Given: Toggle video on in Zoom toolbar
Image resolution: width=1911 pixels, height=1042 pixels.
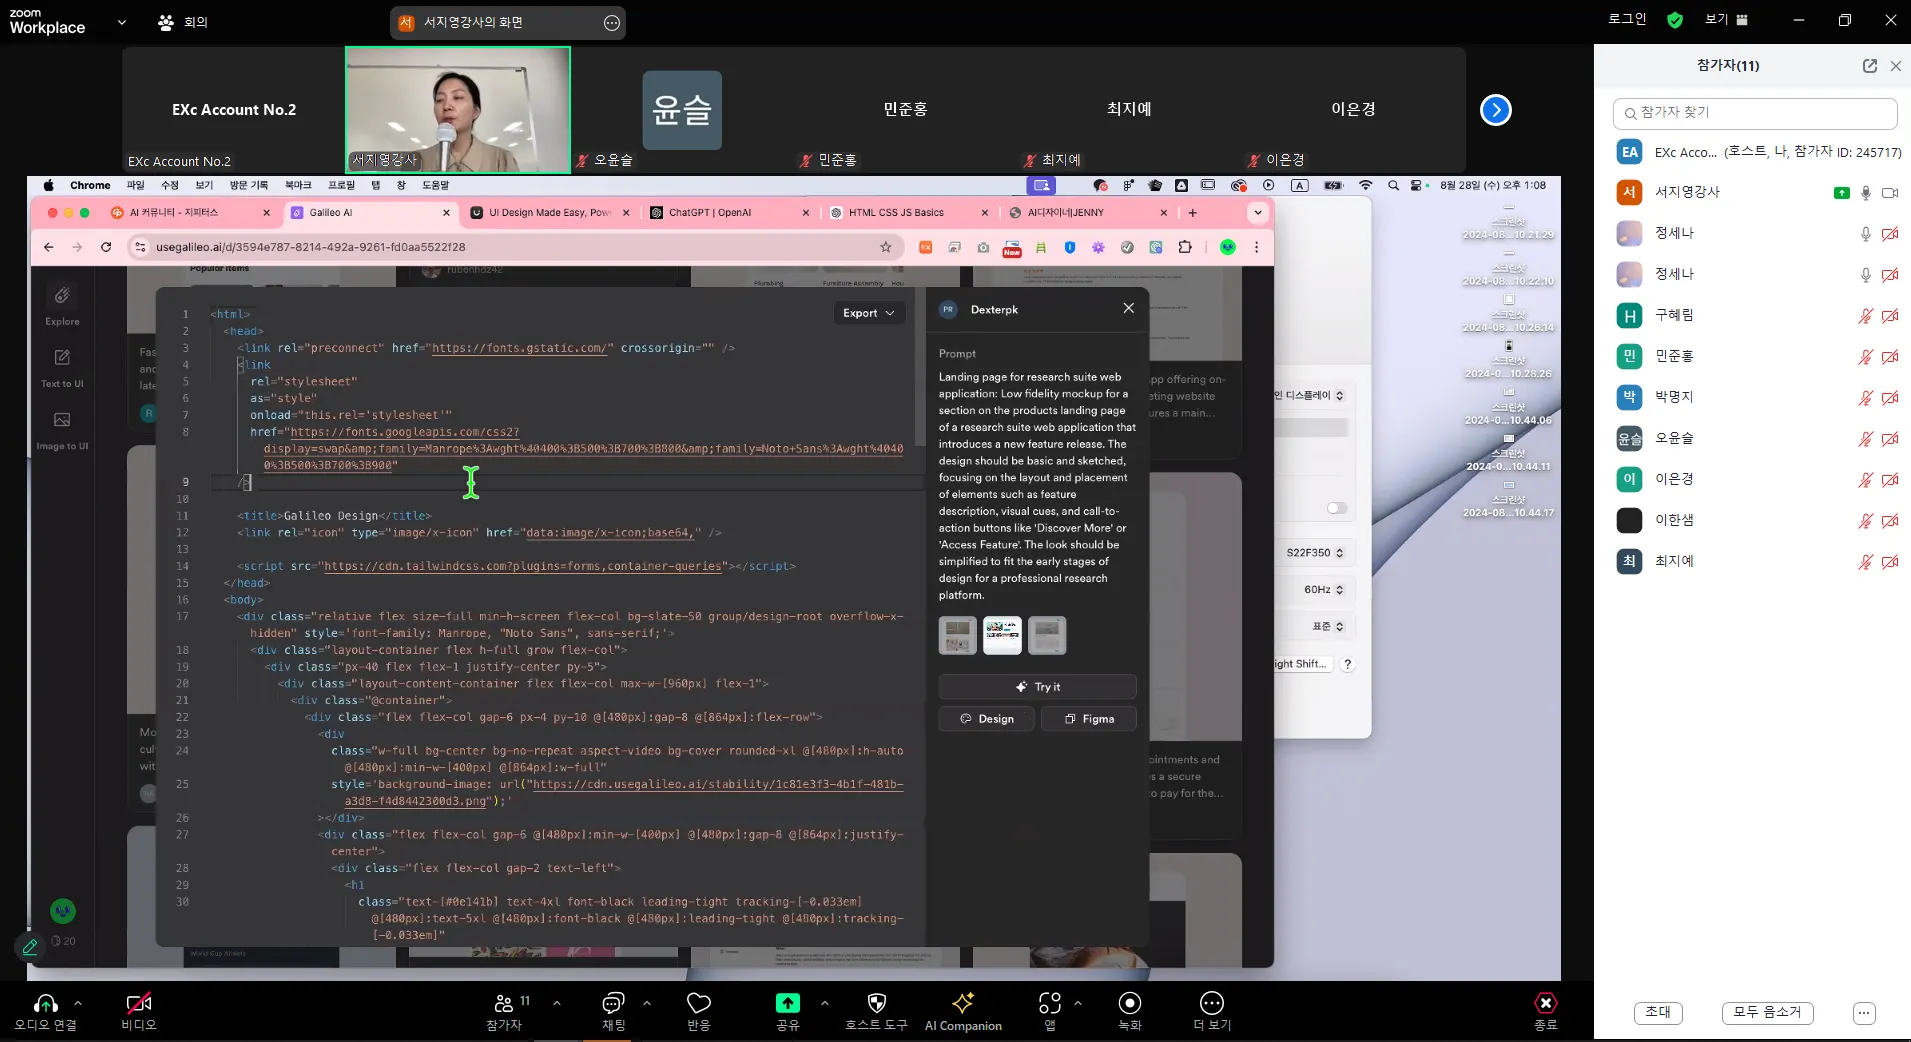Looking at the screenshot, I should pos(139,1011).
